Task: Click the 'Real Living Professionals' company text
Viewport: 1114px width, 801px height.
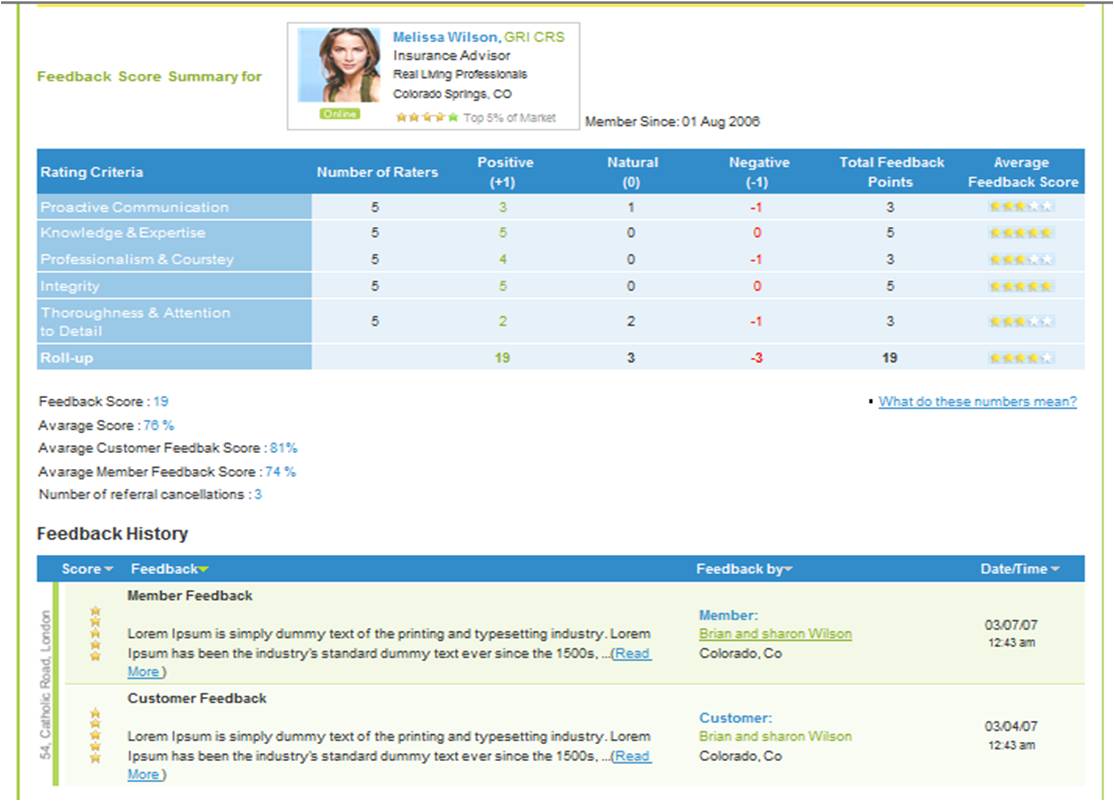Action: tap(460, 75)
